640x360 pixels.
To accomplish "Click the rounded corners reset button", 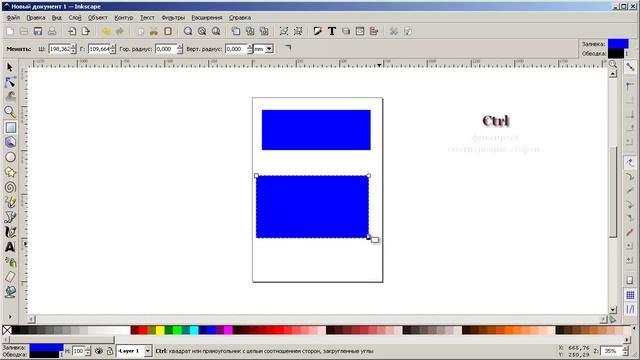I will coord(288,48).
